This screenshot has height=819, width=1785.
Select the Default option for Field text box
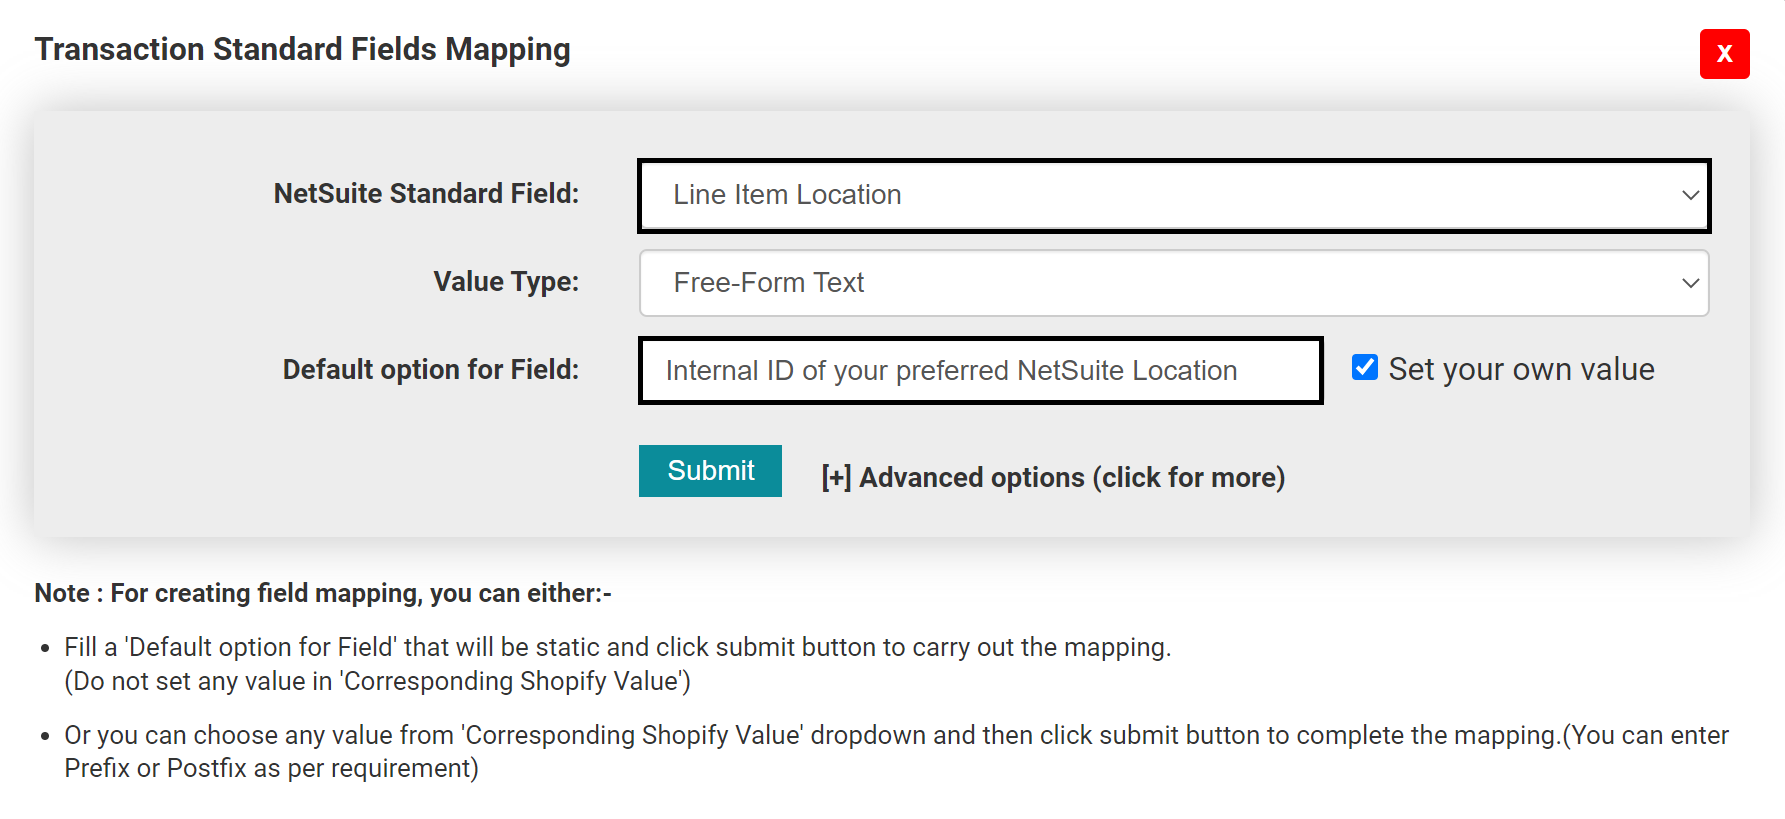pos(980,370)
